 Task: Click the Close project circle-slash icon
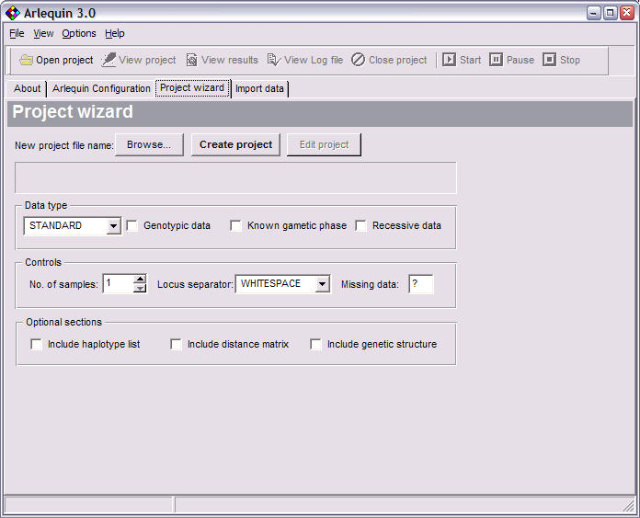click(358, 60)
